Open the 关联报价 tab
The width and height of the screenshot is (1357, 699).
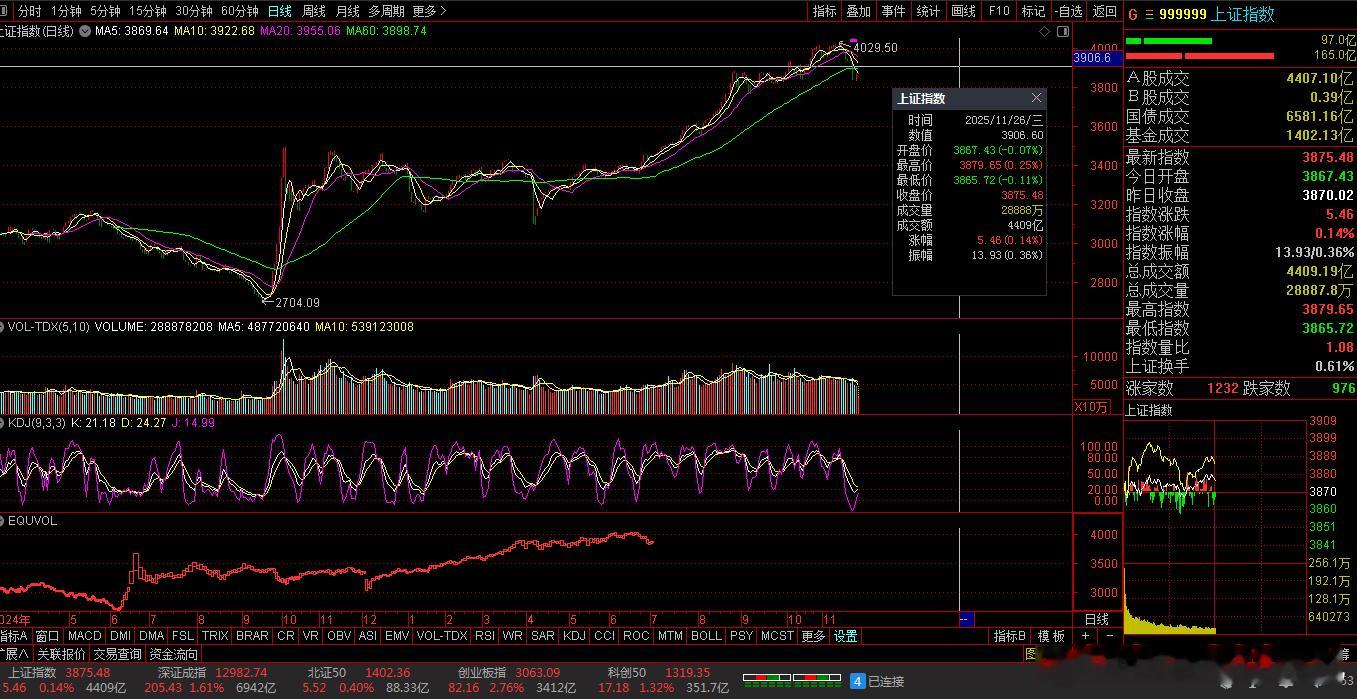[60, 654]
